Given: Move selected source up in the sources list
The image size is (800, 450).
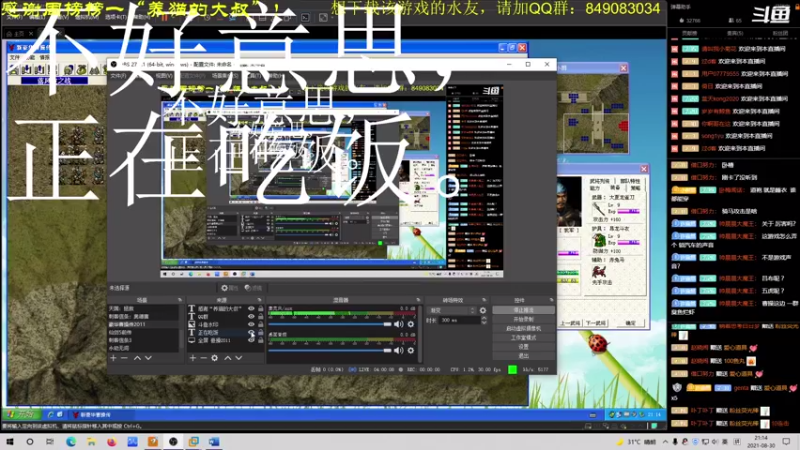Looking at the screenshot, I should coord(228,358).
